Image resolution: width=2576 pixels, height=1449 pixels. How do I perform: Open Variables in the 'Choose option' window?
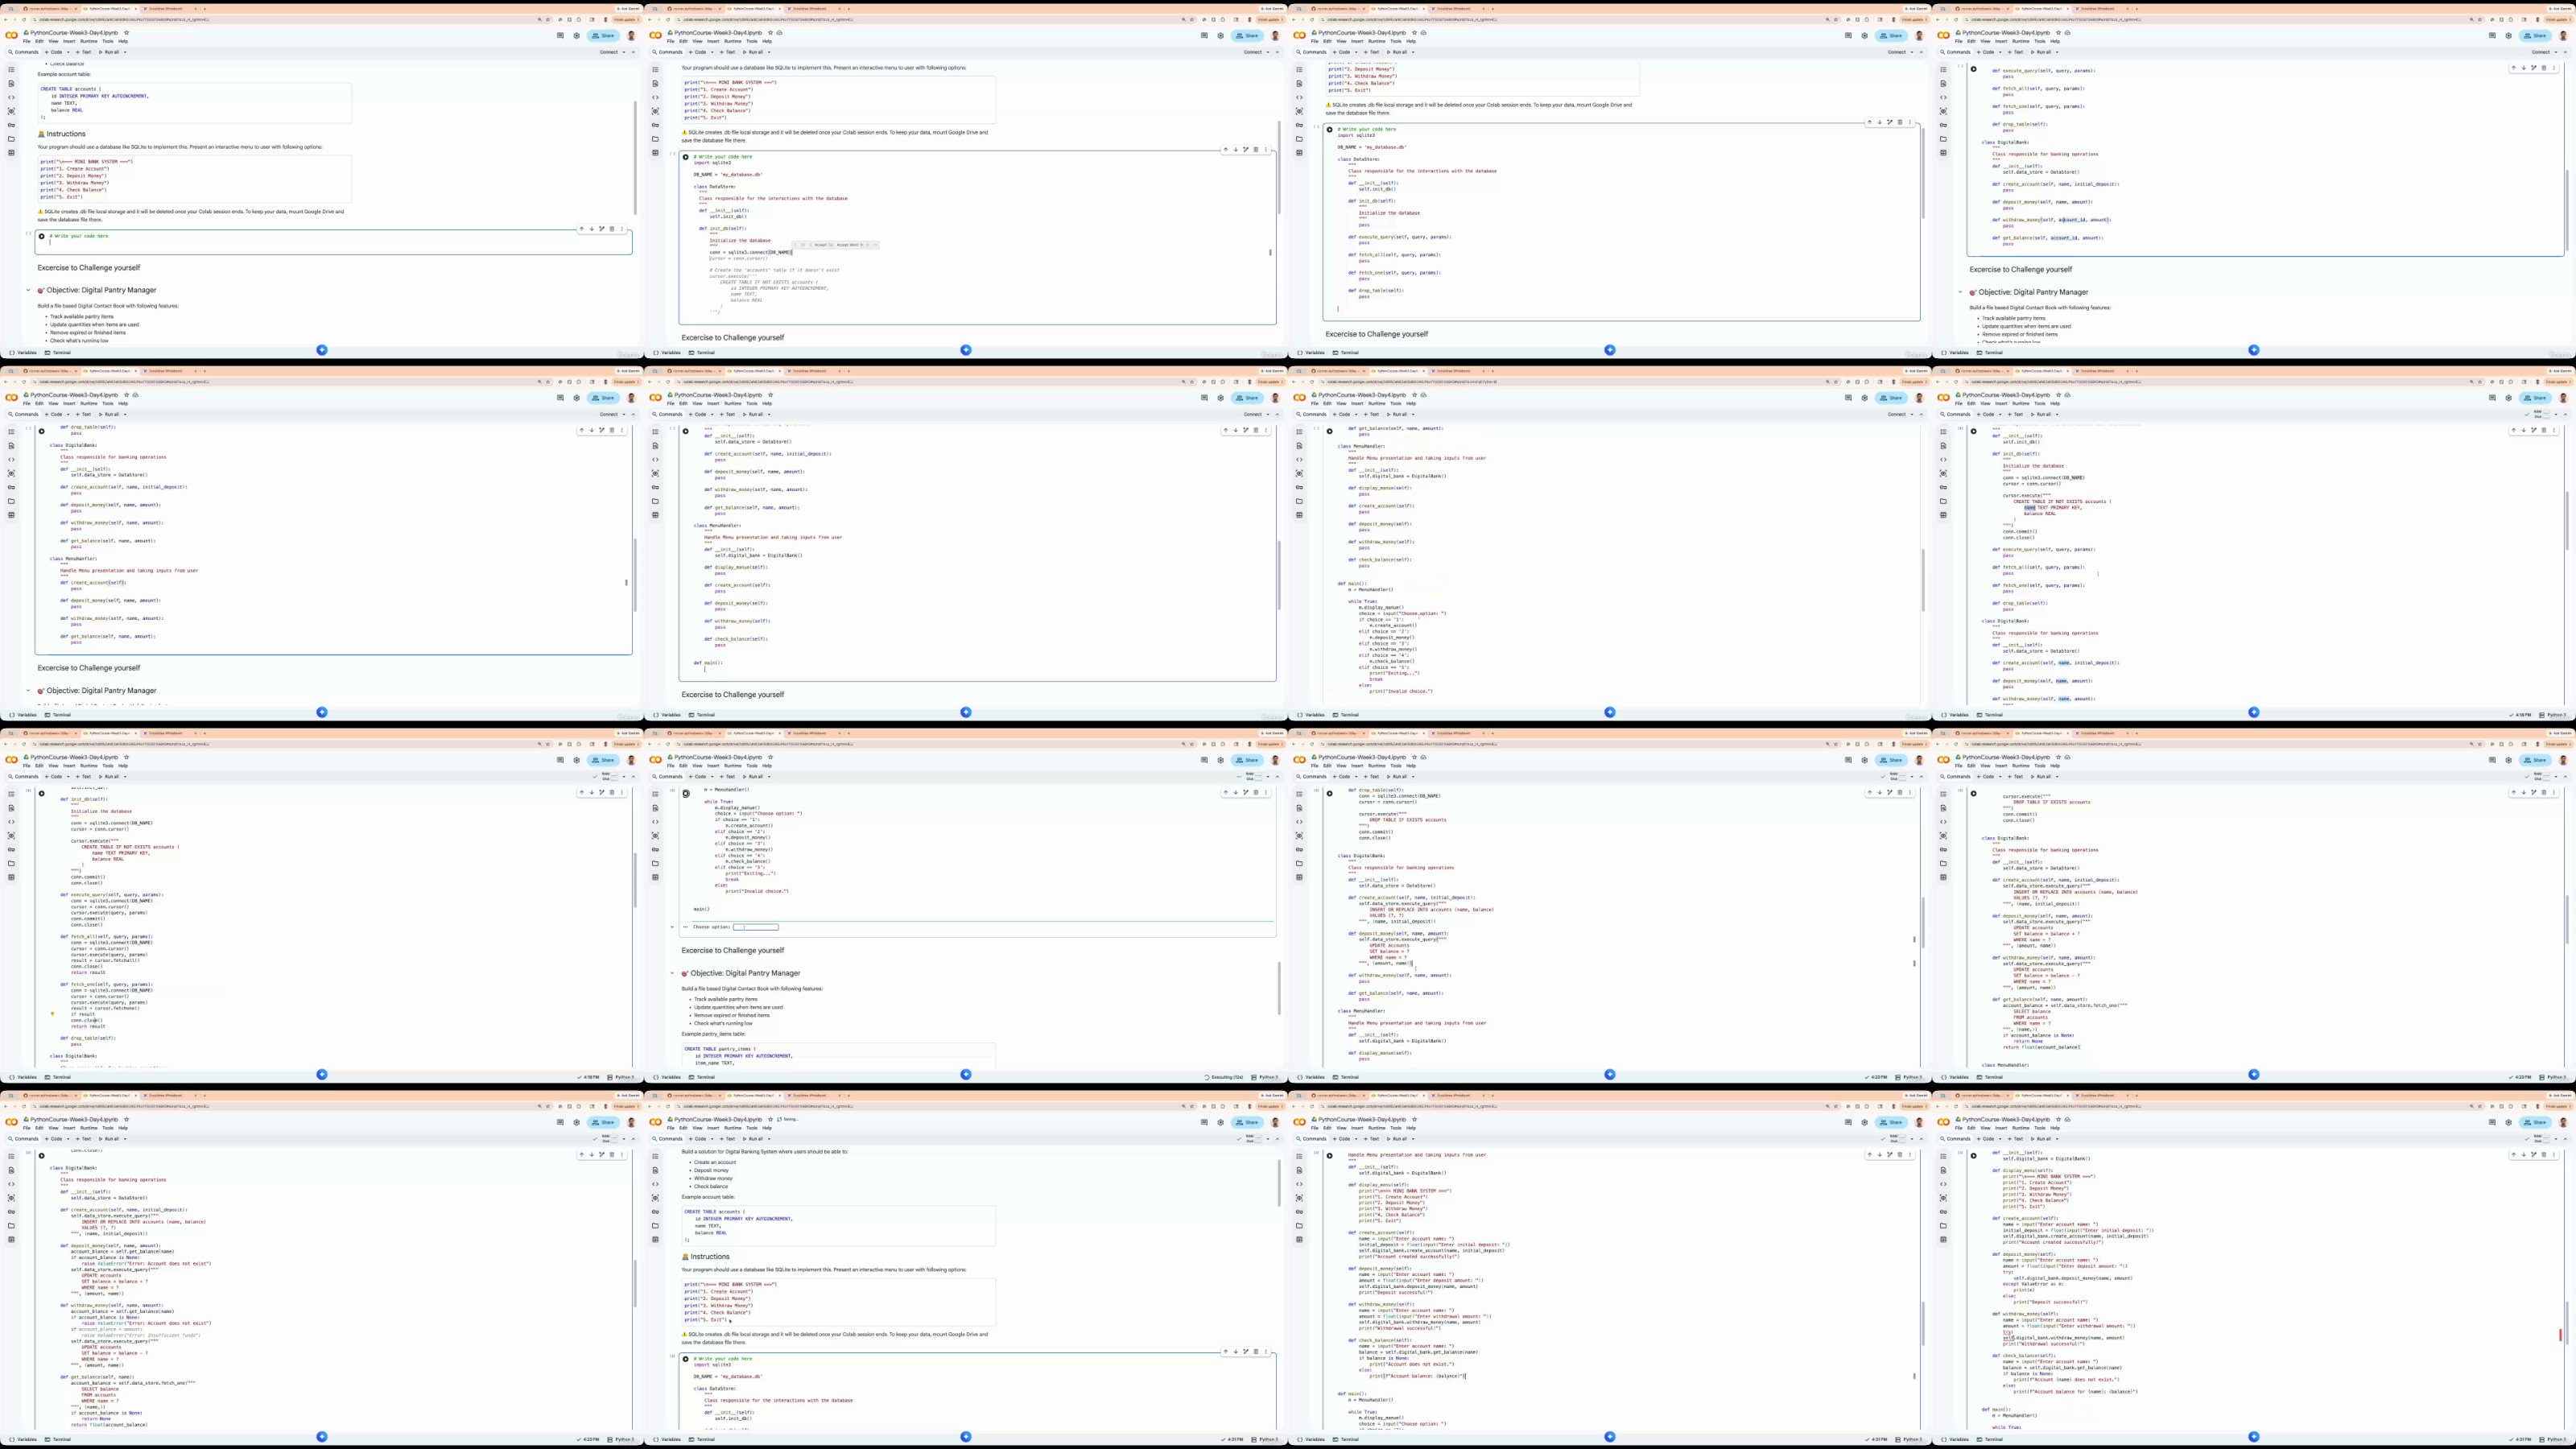pyautogui.click(x=668, y=1077)
